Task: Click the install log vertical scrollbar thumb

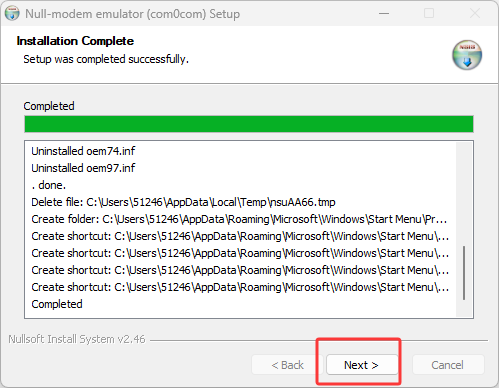Action: click(x=464, y=273)
